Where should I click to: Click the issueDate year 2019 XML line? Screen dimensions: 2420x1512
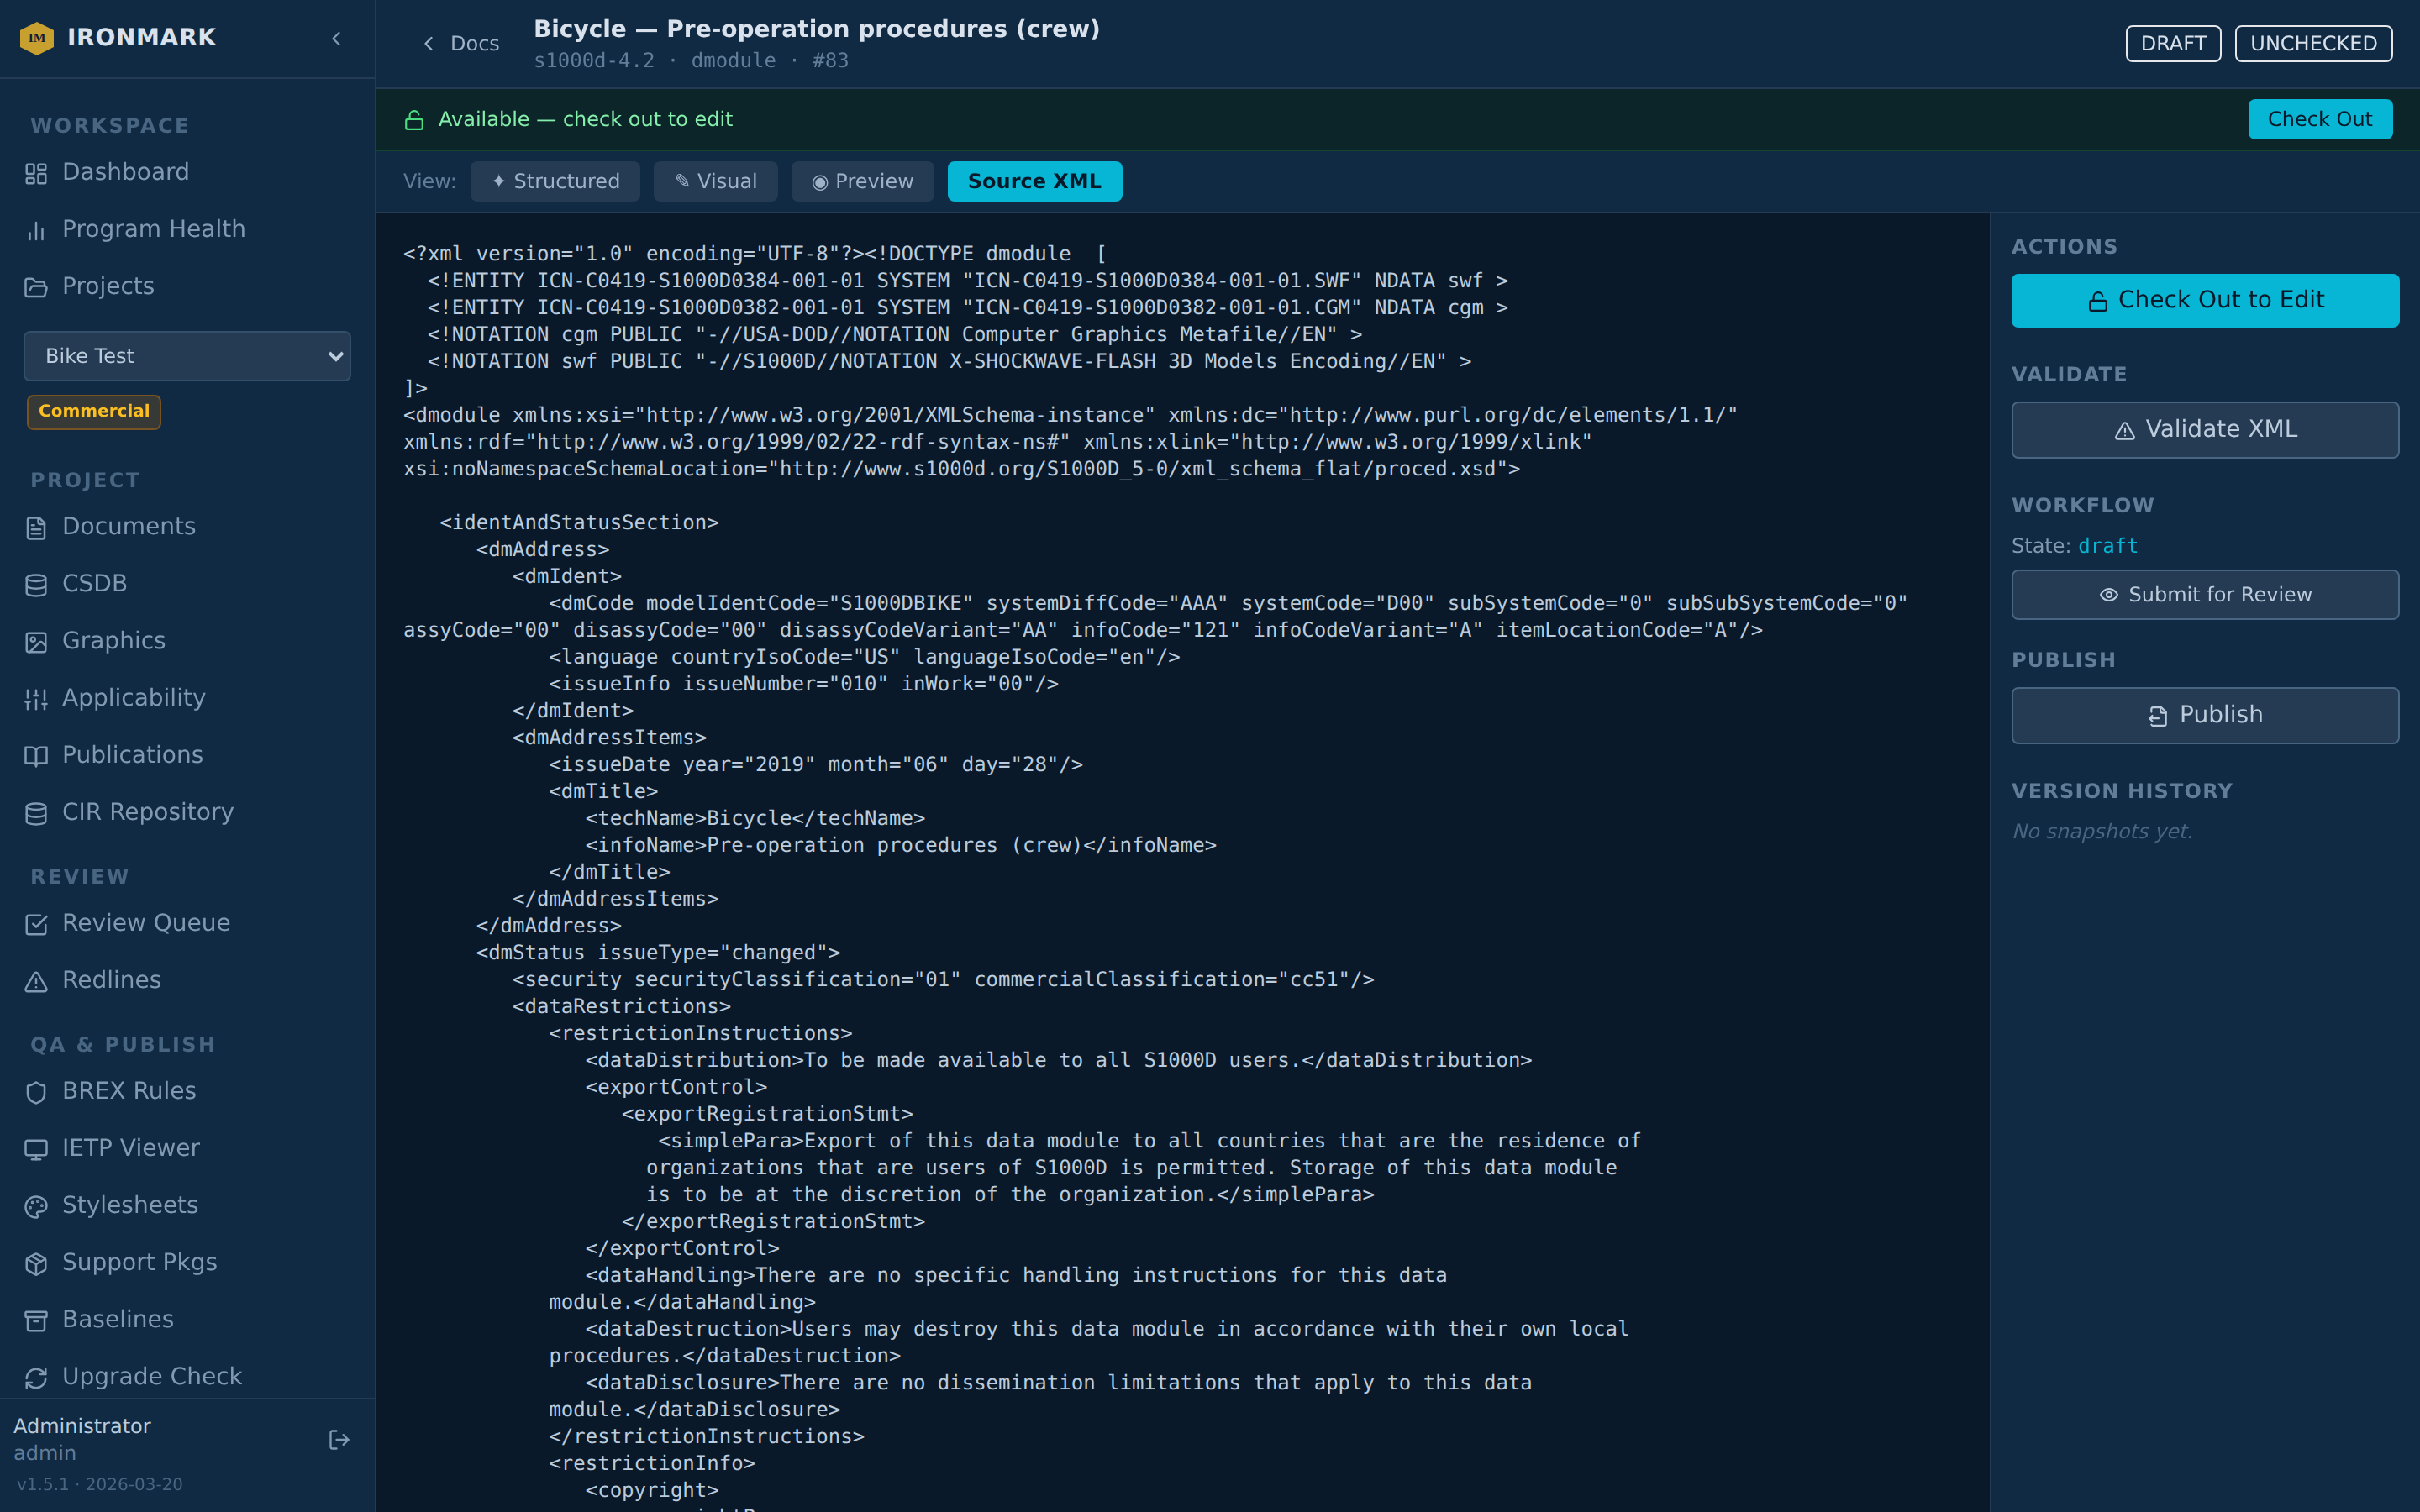pos(815,764)
